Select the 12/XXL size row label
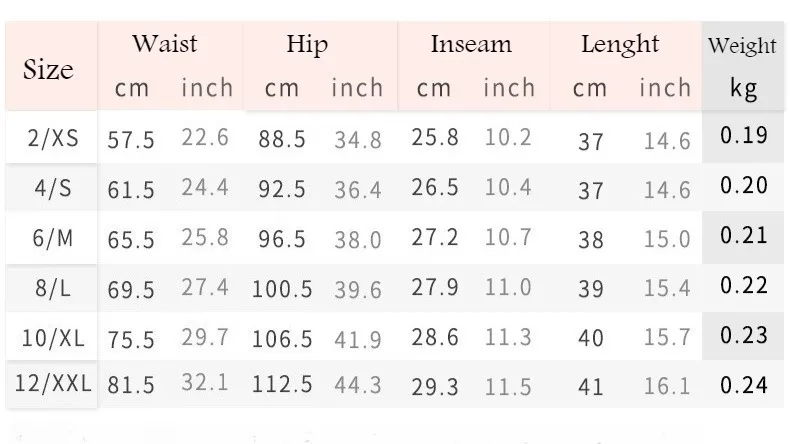 point(53,384)
